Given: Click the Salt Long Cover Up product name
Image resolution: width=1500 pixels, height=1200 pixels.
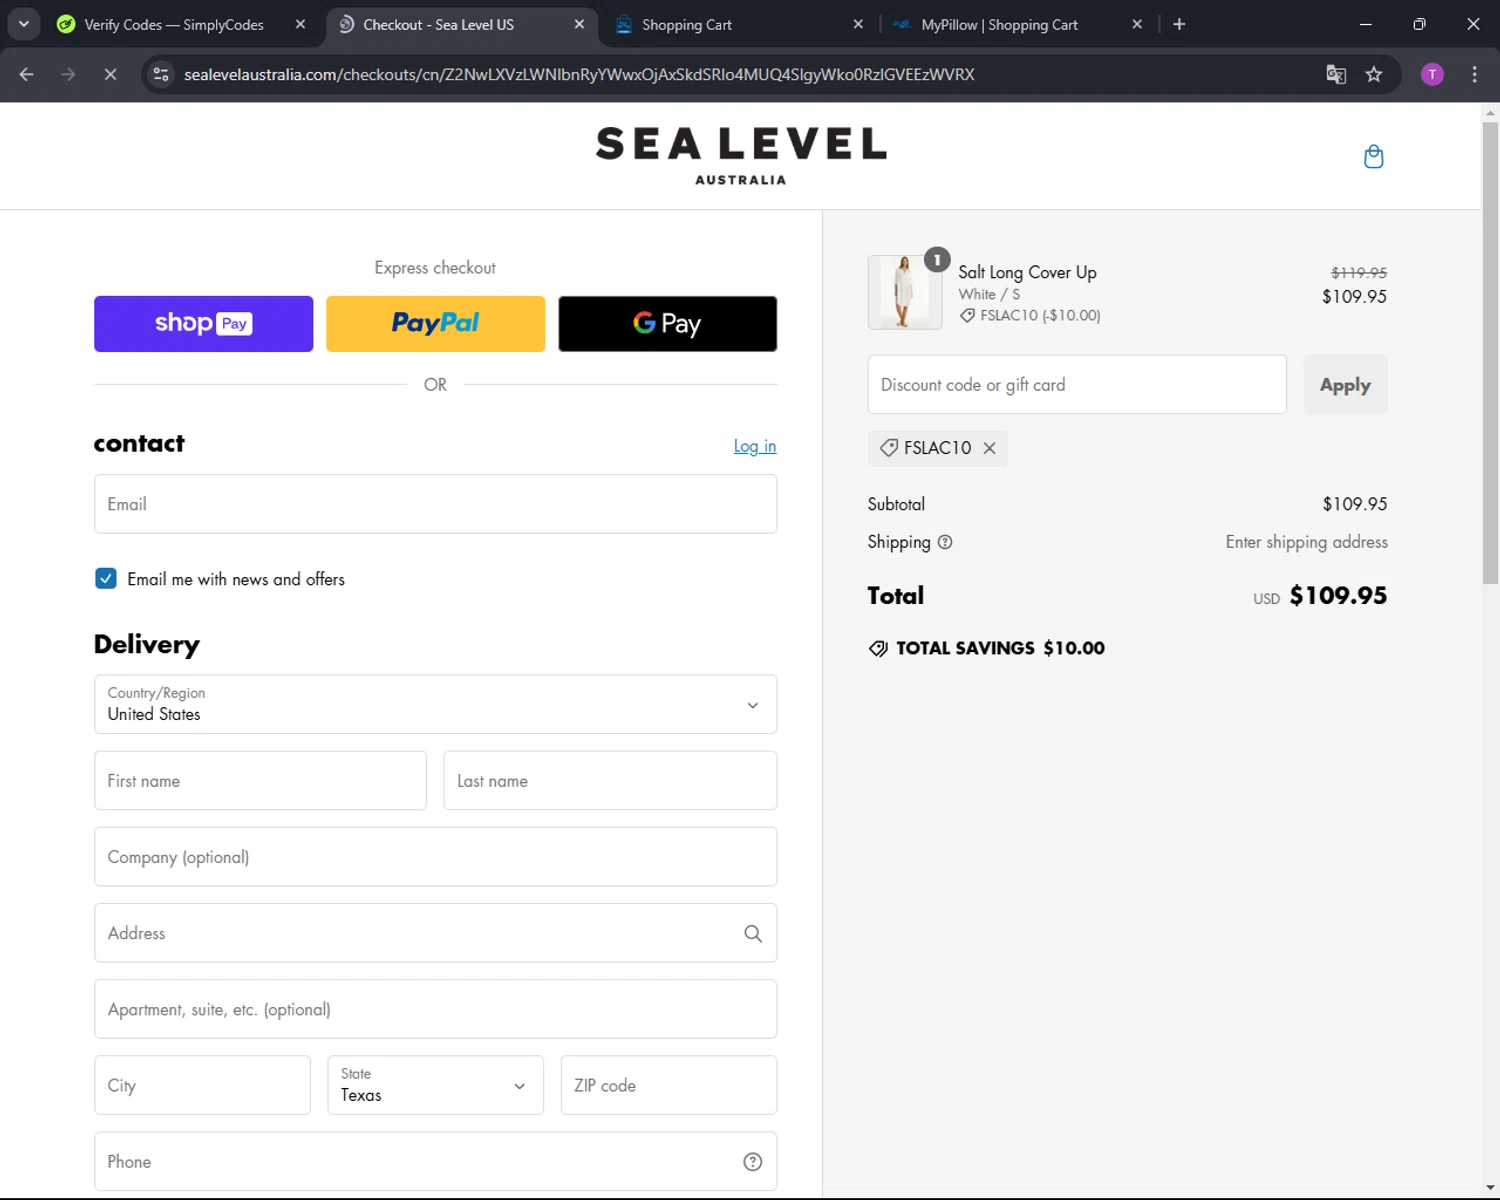Looking at the screenshot, I should 1027,272.
